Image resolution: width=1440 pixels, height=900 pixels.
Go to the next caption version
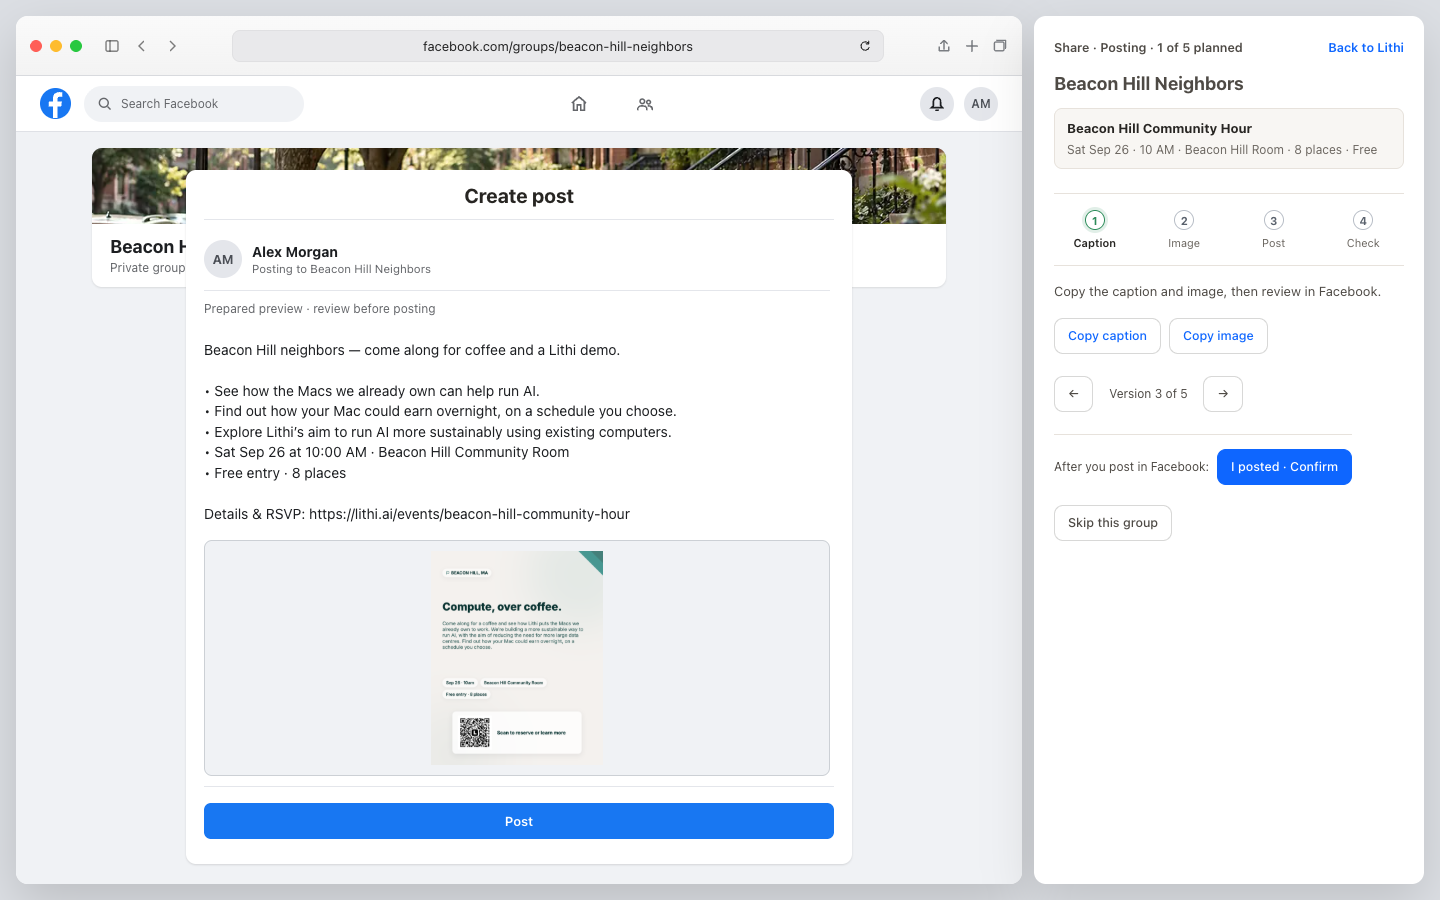[1223, 394]
